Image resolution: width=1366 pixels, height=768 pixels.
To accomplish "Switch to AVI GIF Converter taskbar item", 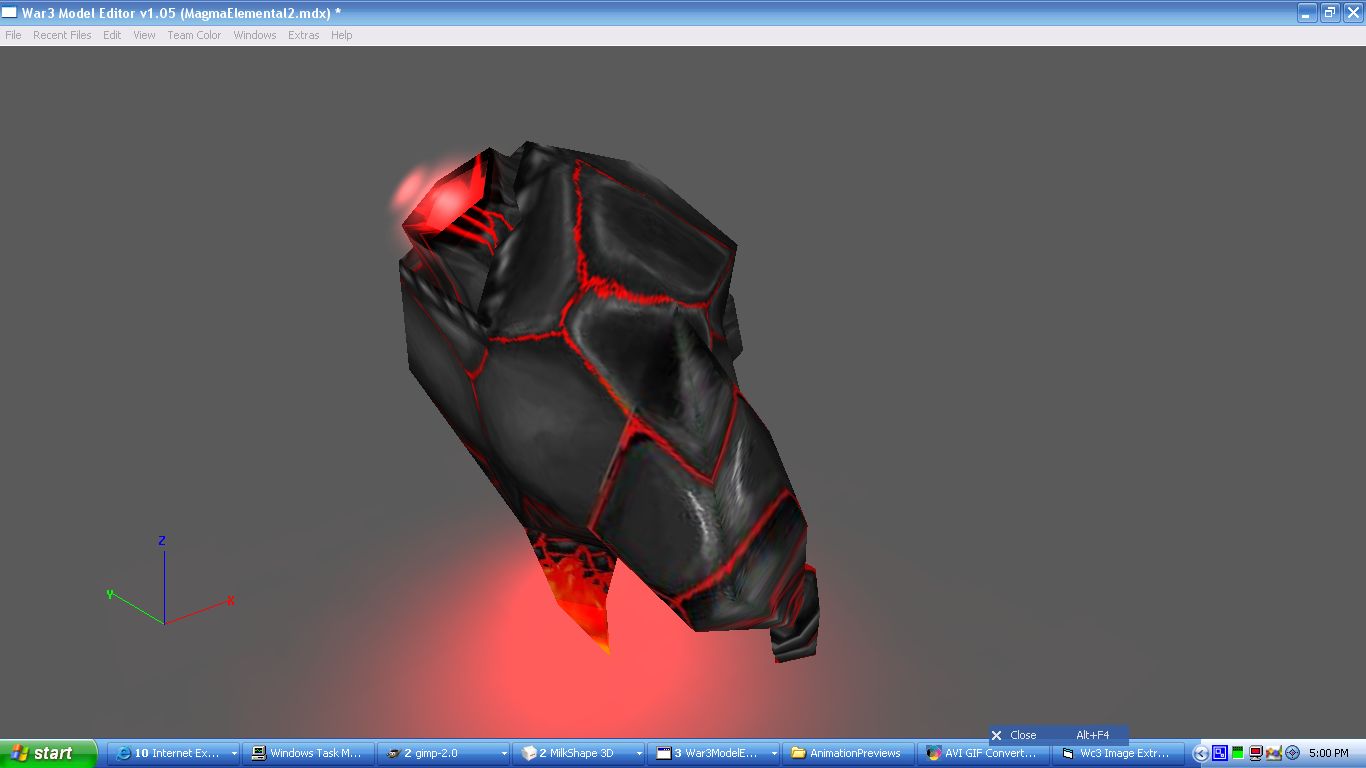I will click(x=983, y=753).
